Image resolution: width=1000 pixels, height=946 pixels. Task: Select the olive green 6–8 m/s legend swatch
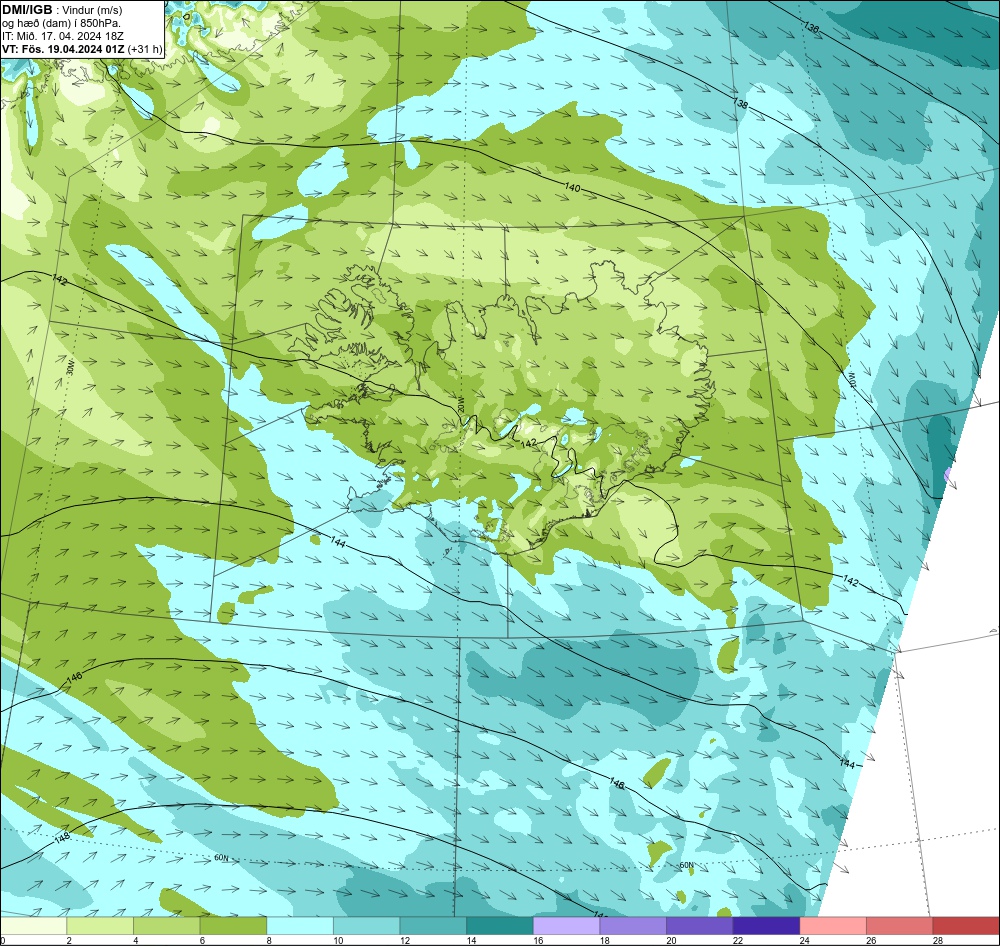point(233,926)
